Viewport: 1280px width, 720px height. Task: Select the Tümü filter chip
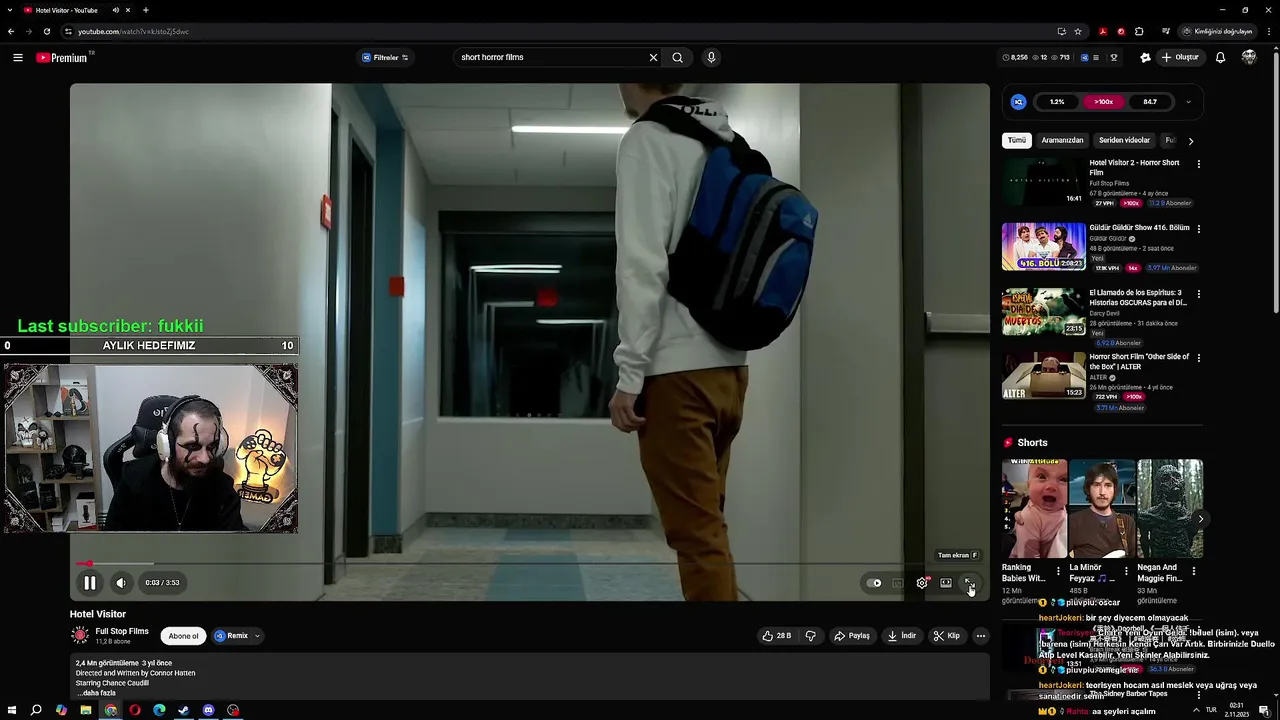point(1017,140)
